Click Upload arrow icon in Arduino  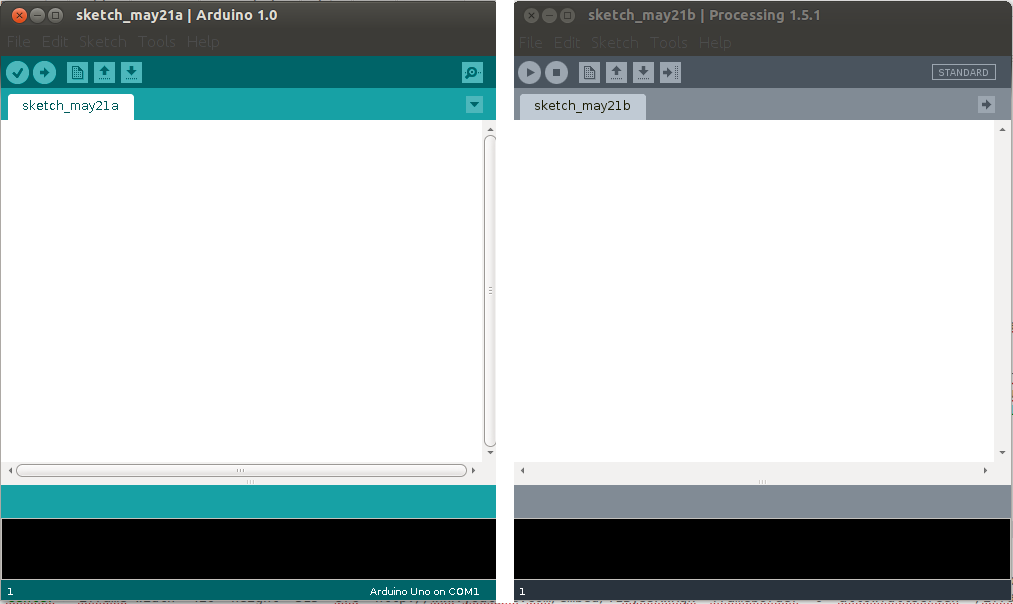tap(45, 72)
